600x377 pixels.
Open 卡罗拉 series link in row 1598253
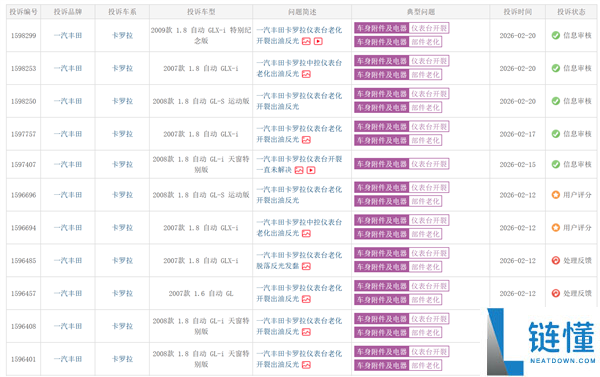(x=122, y=69)
